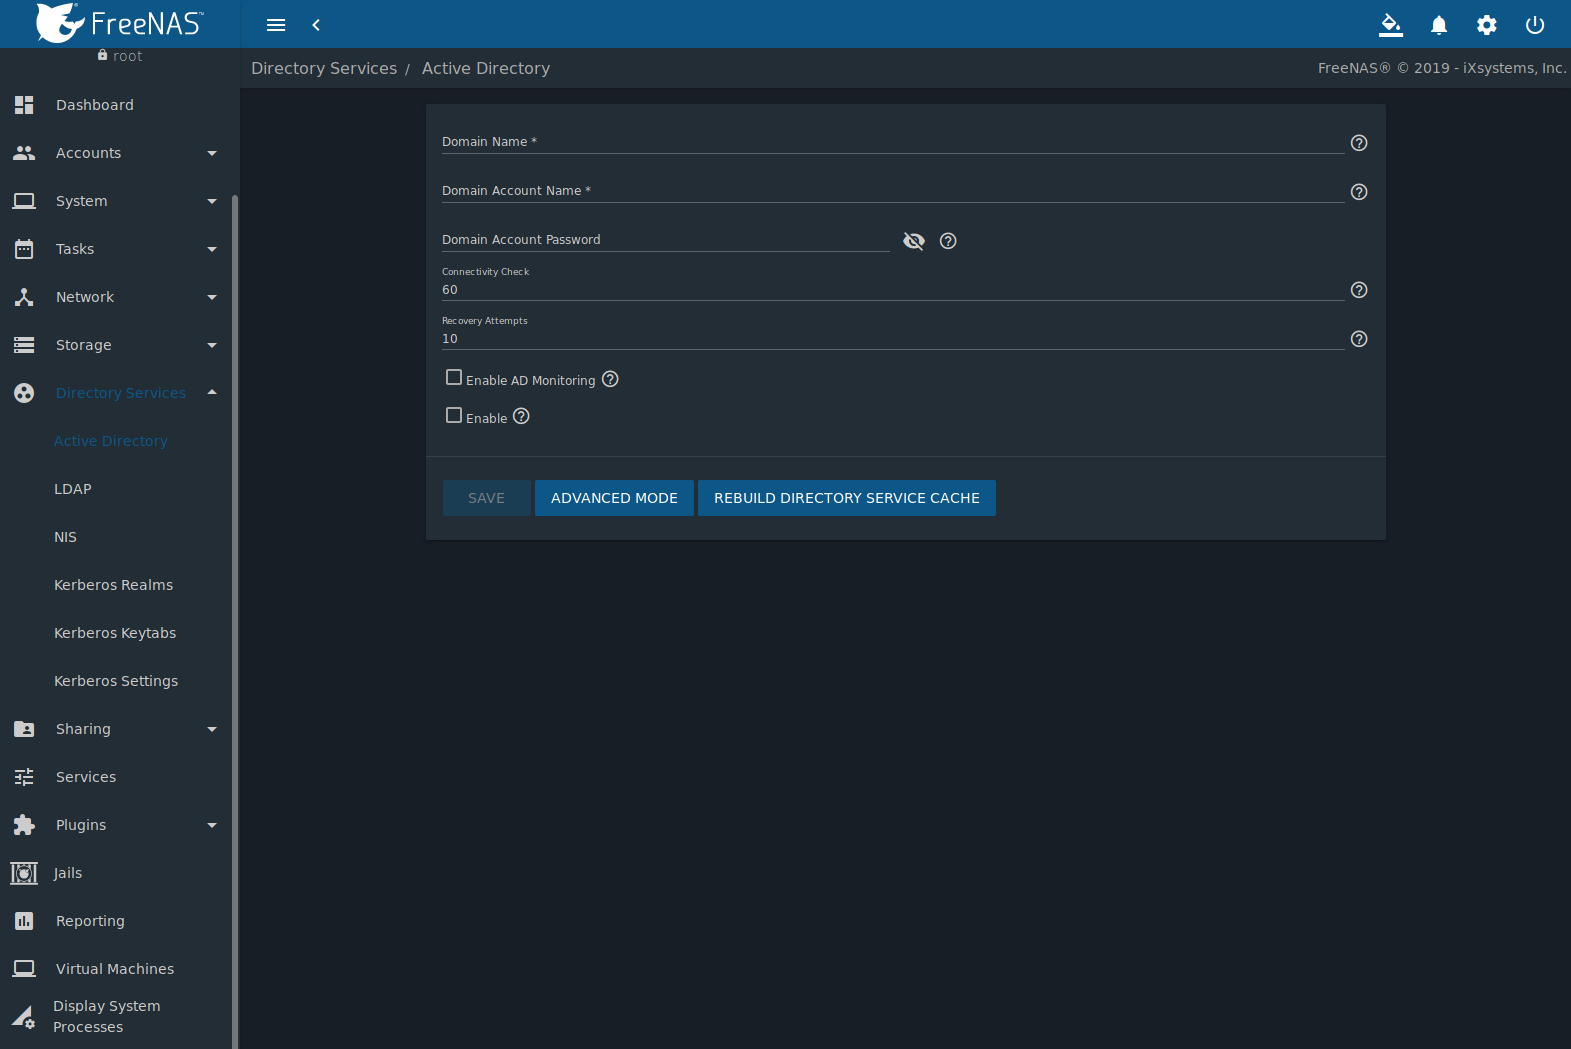Click the FreeNAS logo
1571x1049 pixels.
120,23
